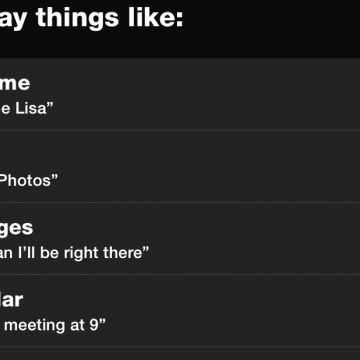Open the 'meeting at 9' row
Screen dimensions: 360x360
tap(180, 310)
